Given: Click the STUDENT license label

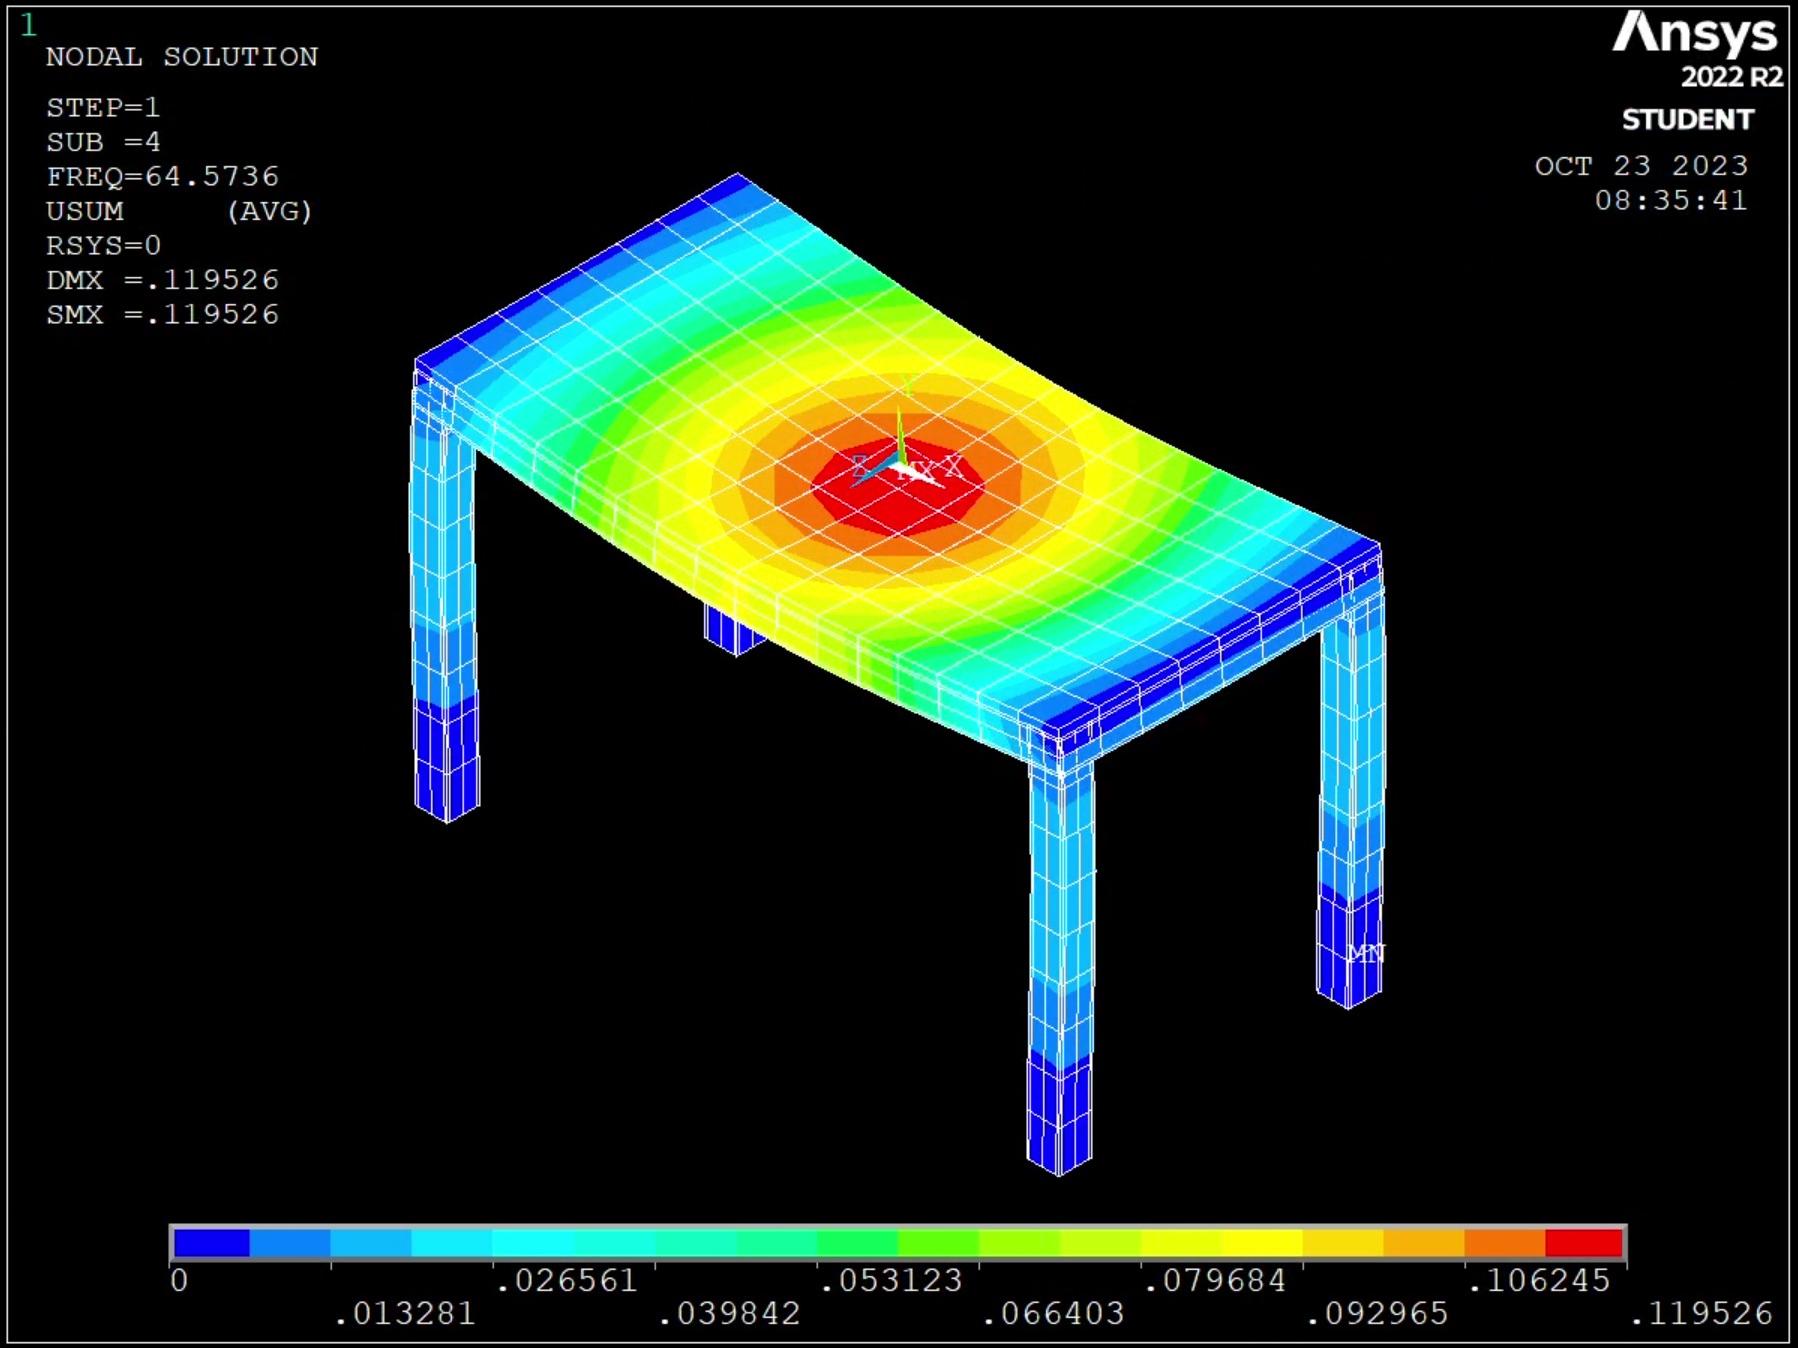Looking at the screenshot, I should pos(1687,120).
